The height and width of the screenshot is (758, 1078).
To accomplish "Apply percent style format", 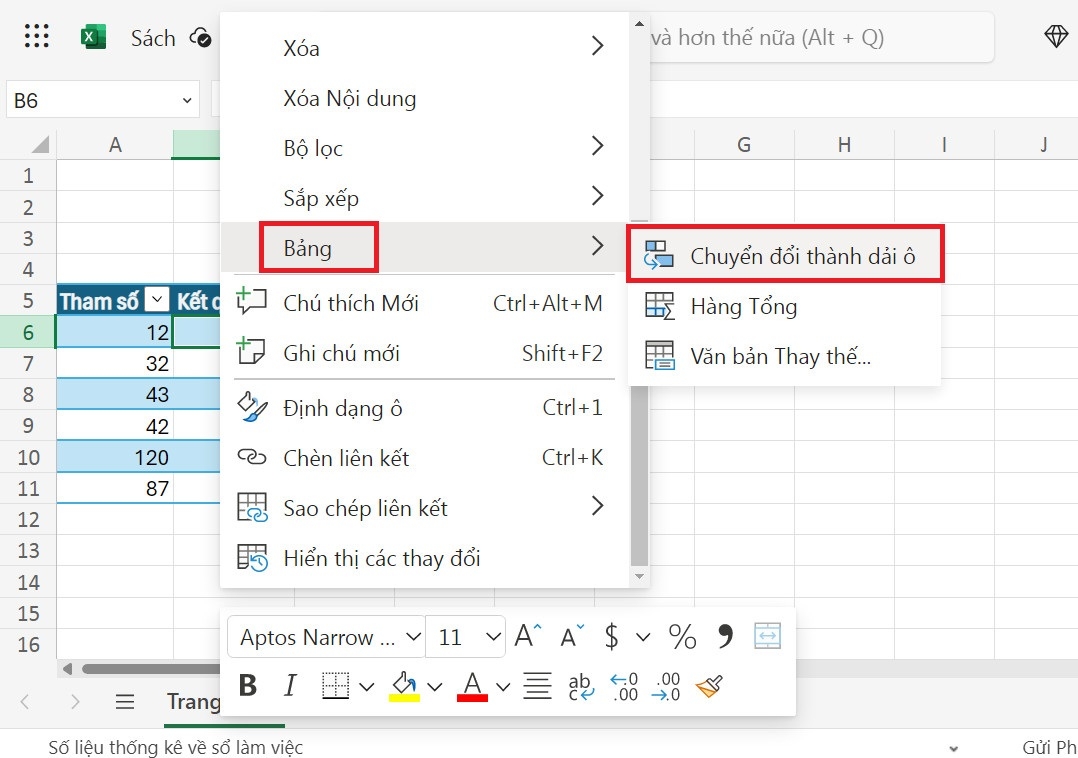I will tap(682, 636).
